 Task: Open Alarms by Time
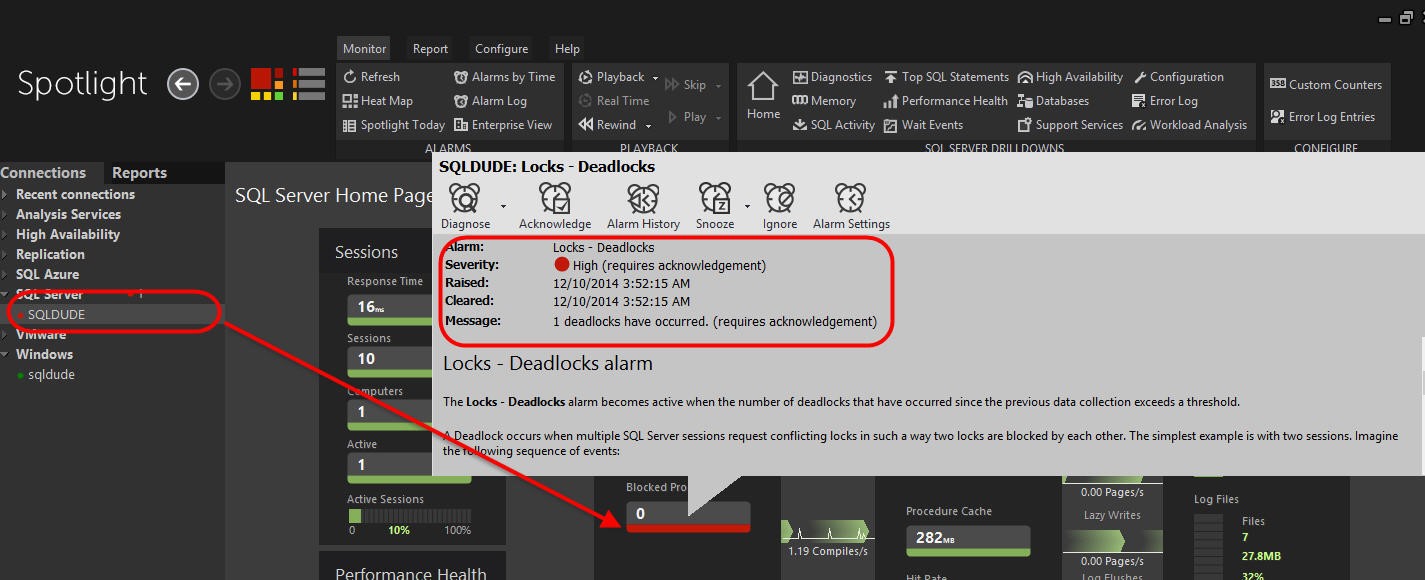505,77
